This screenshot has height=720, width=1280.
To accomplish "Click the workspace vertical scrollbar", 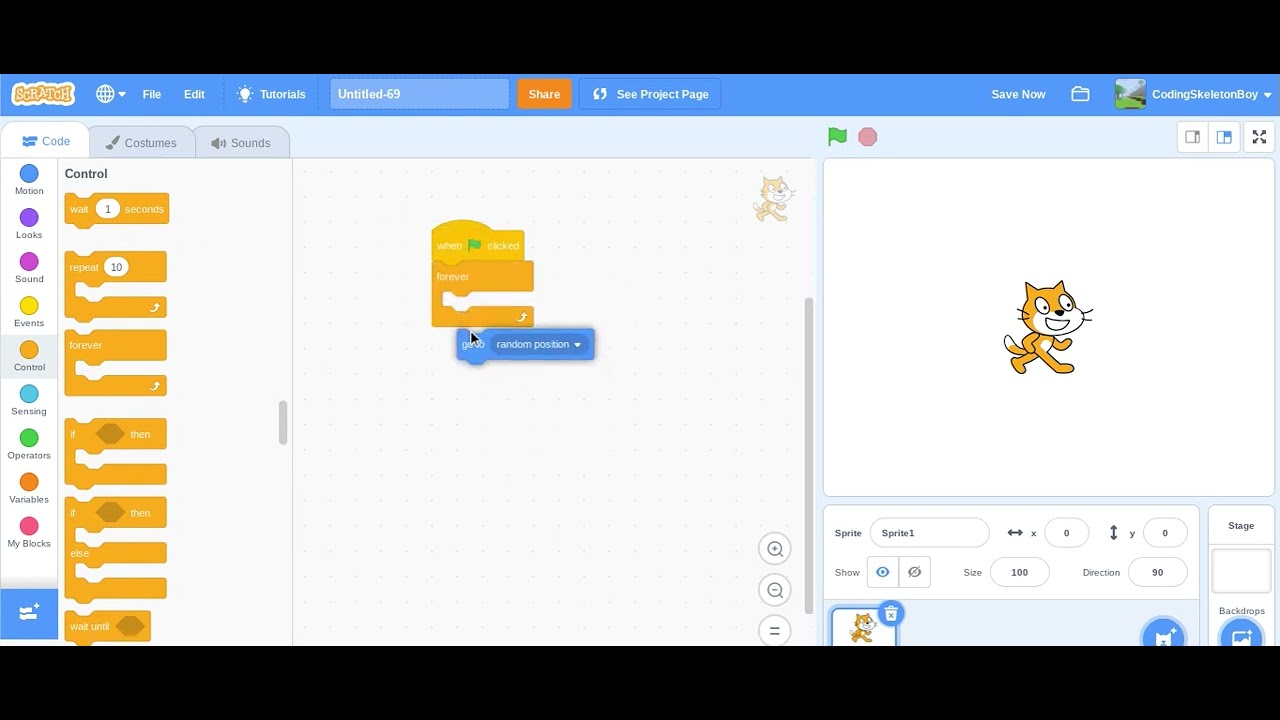I will [x=808, y=455].
